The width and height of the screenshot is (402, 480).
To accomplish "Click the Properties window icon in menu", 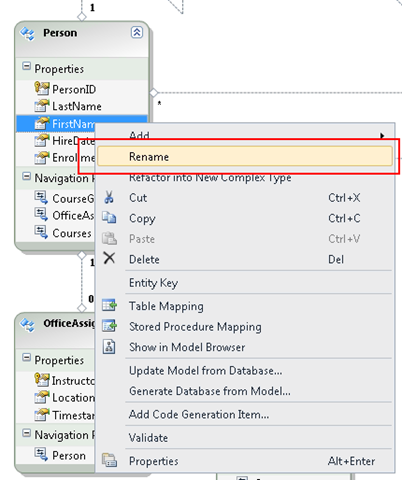I will coord(109,461).
